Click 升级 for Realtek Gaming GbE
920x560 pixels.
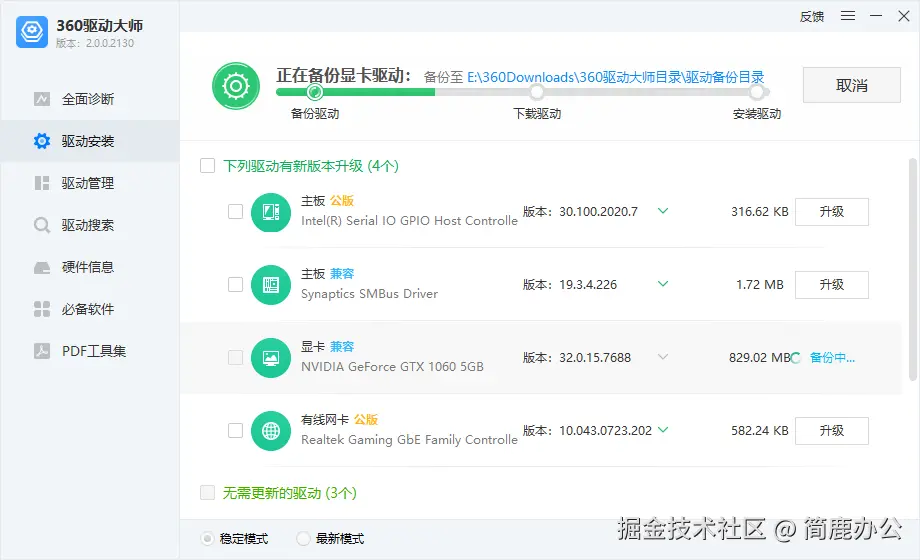[x=831, y=431]
